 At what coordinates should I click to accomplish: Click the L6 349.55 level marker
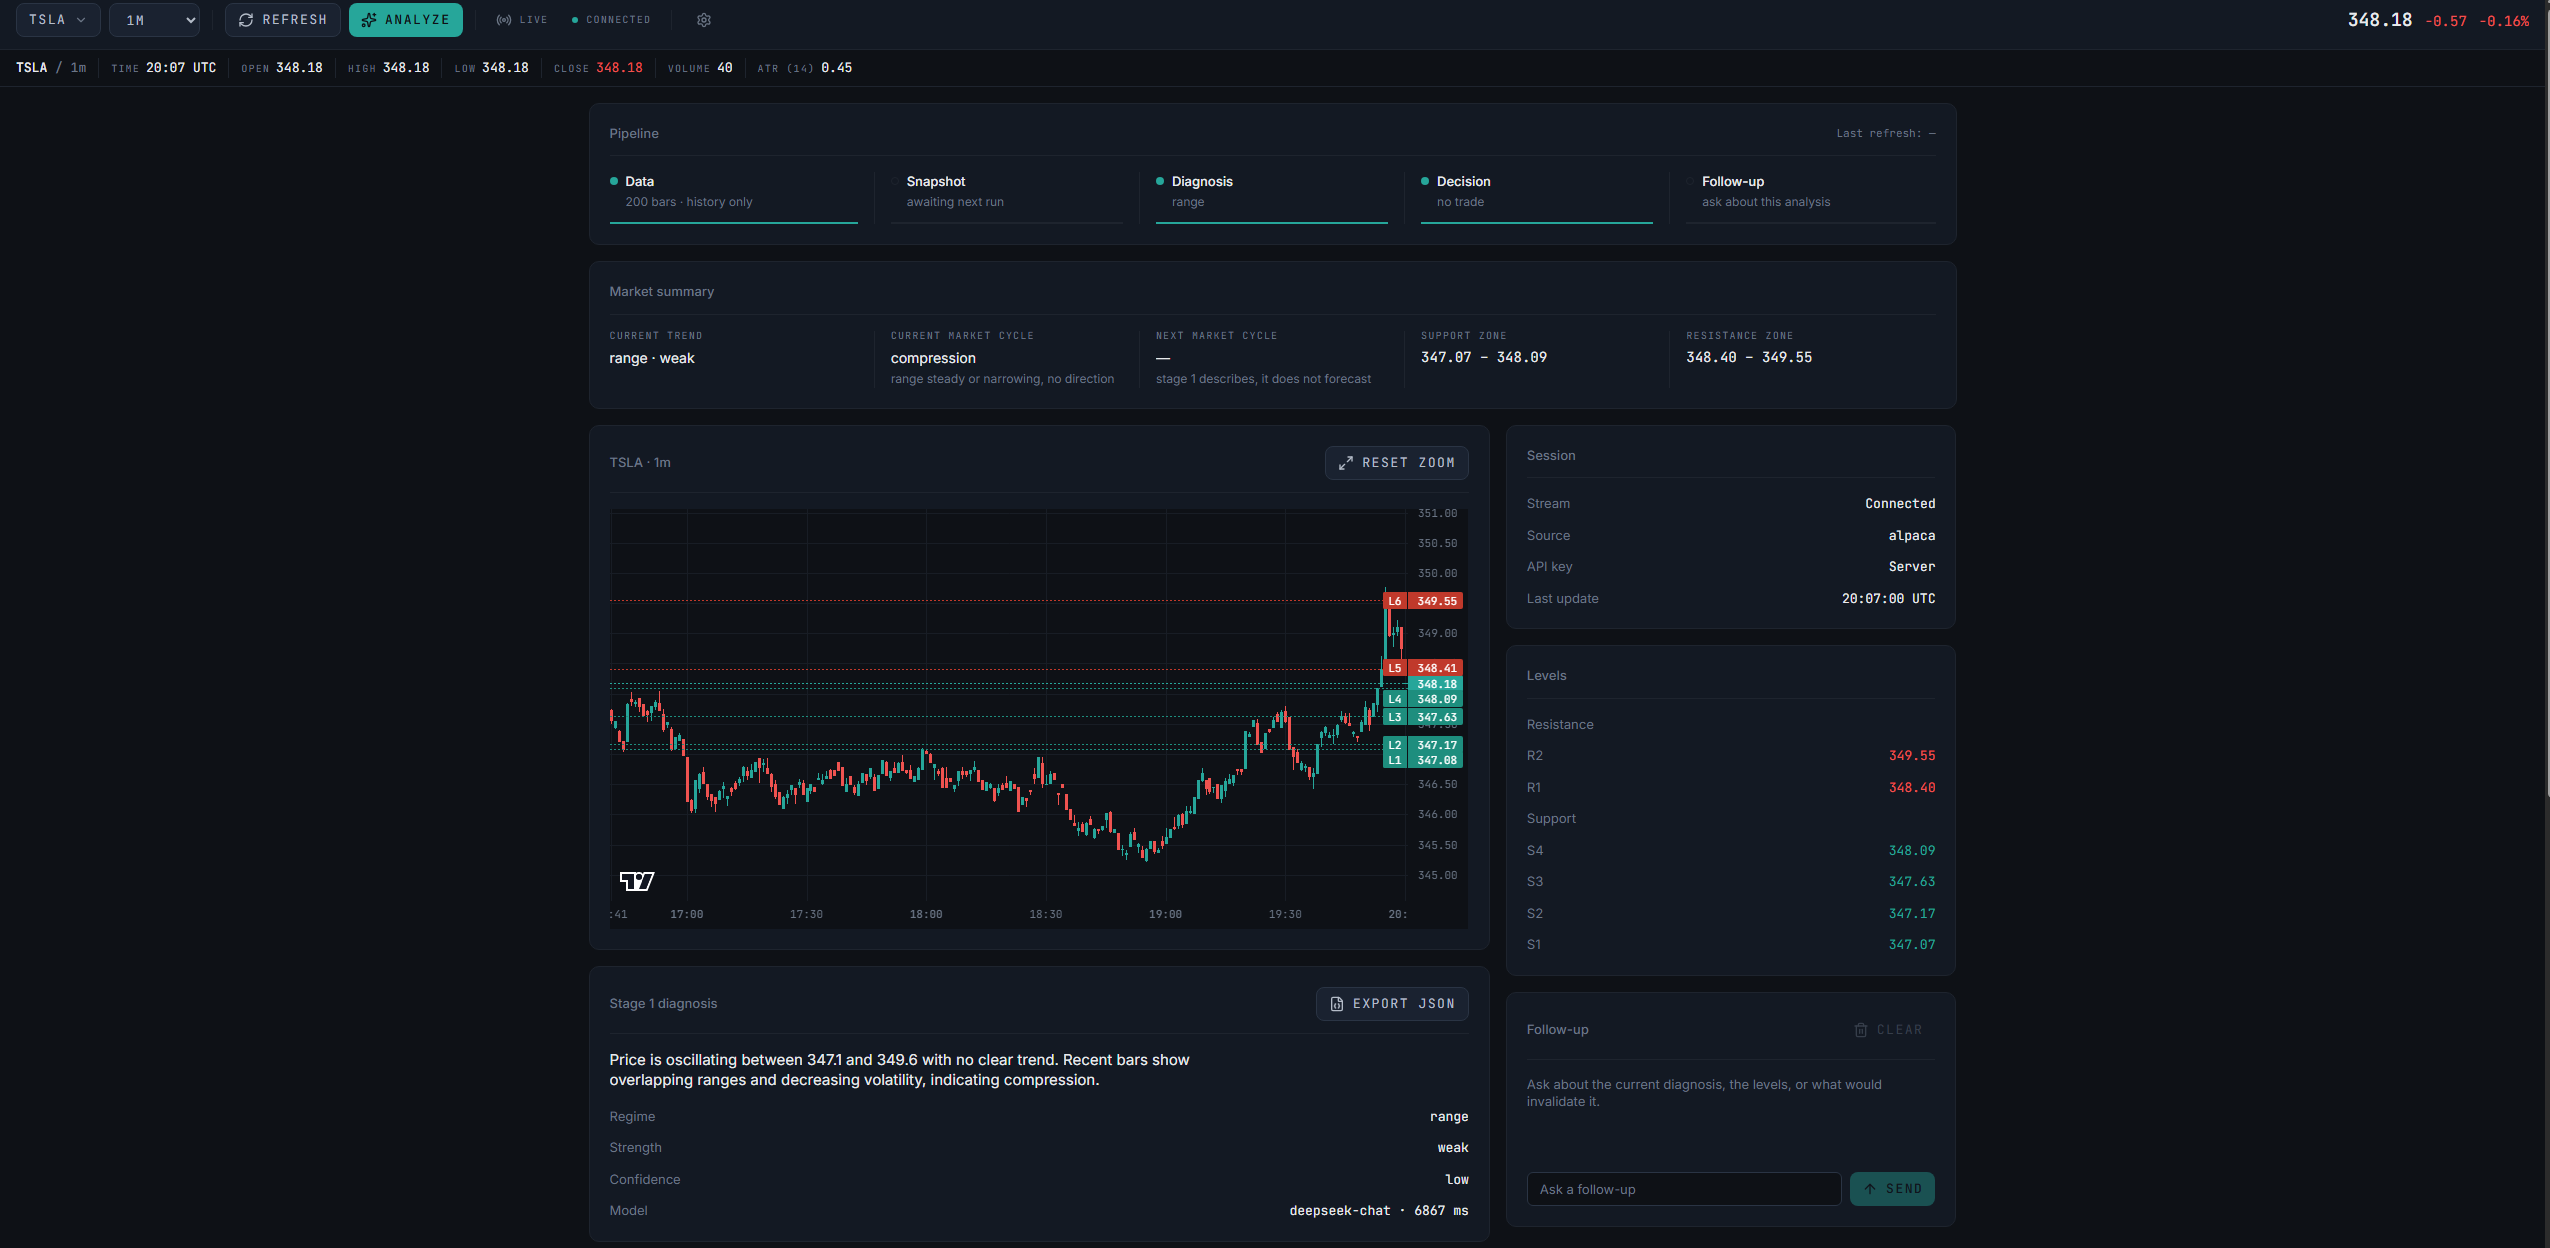[x=1423, y=601]
